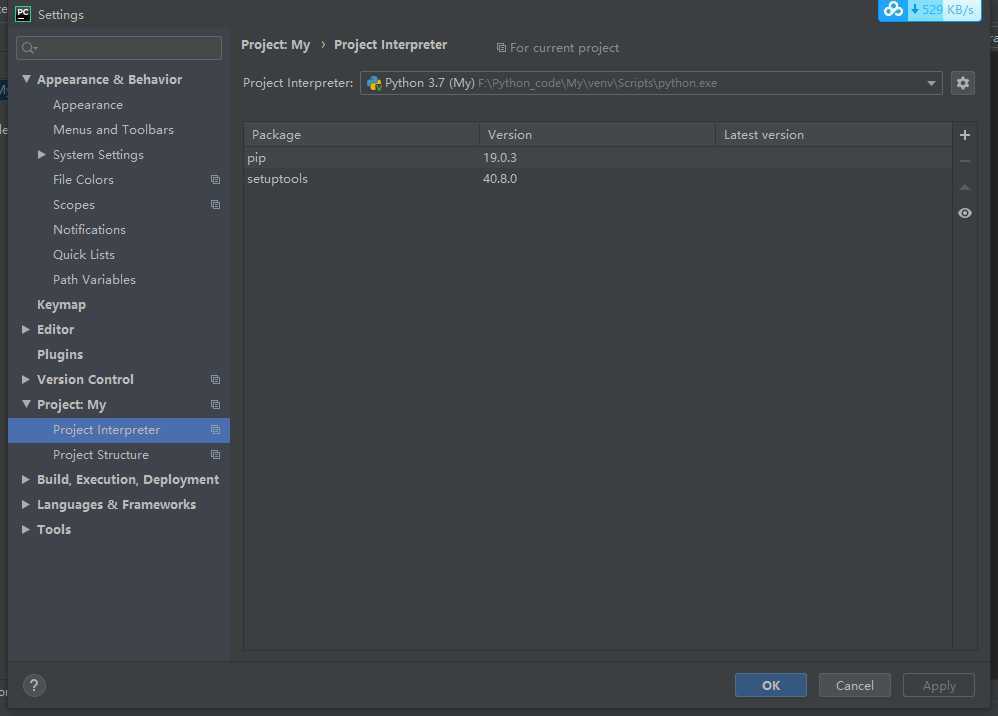The image size is (998, 716).
Task: Select Quick Lists page
Action: 84,255
